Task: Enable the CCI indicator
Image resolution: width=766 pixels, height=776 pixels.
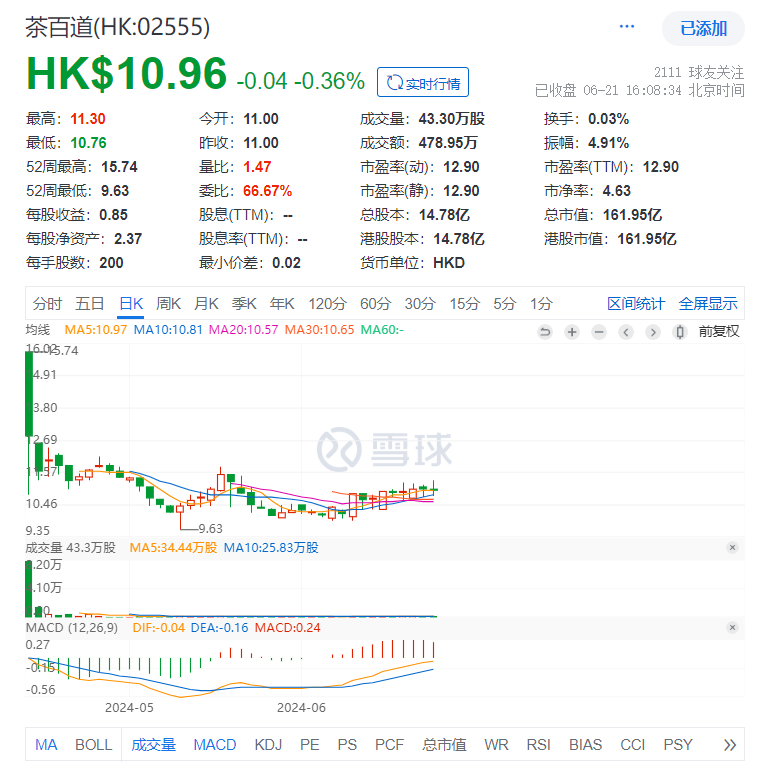Action: coord(632,745)
